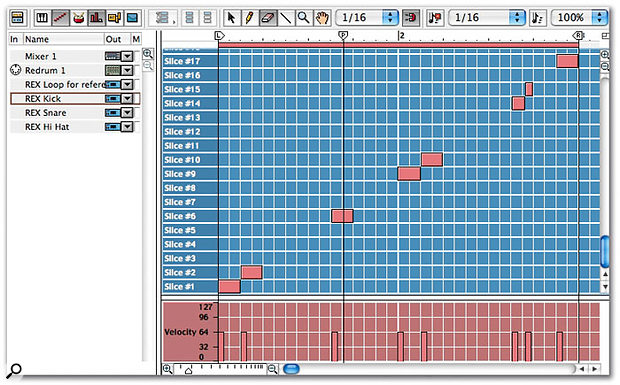Open the REX Hi Hat output dropdown
The image size is (620, 385).
[127, 127]
